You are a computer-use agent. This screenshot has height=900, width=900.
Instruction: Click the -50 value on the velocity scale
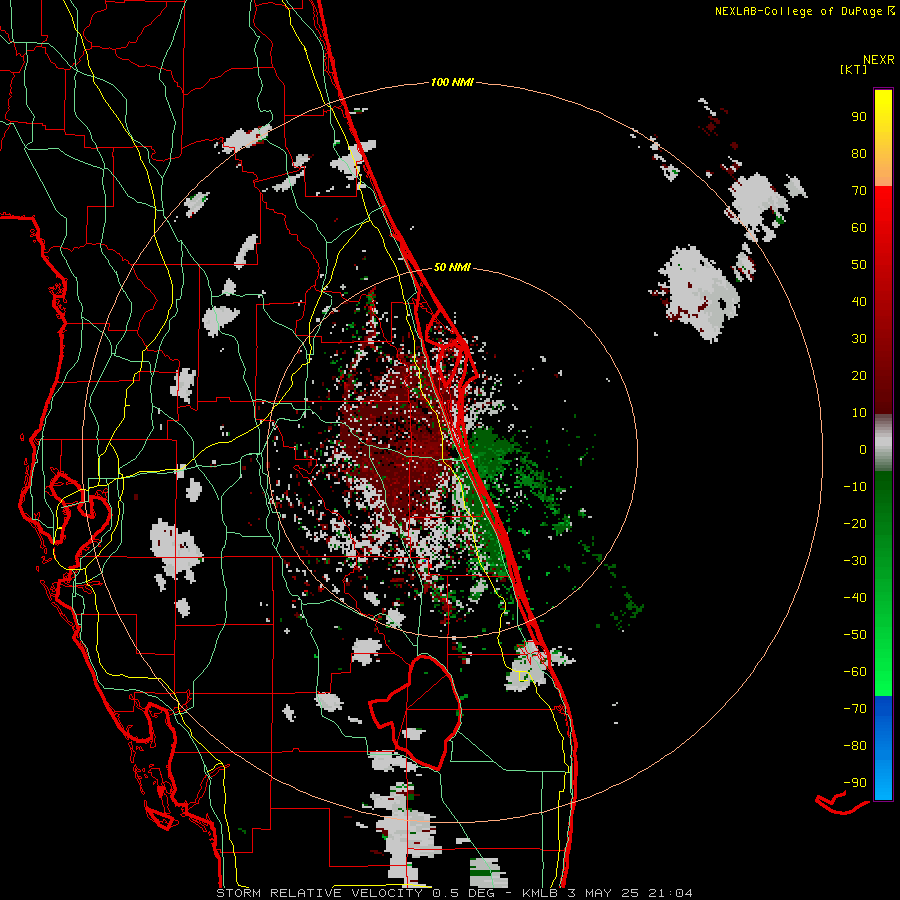coord(855,635)
